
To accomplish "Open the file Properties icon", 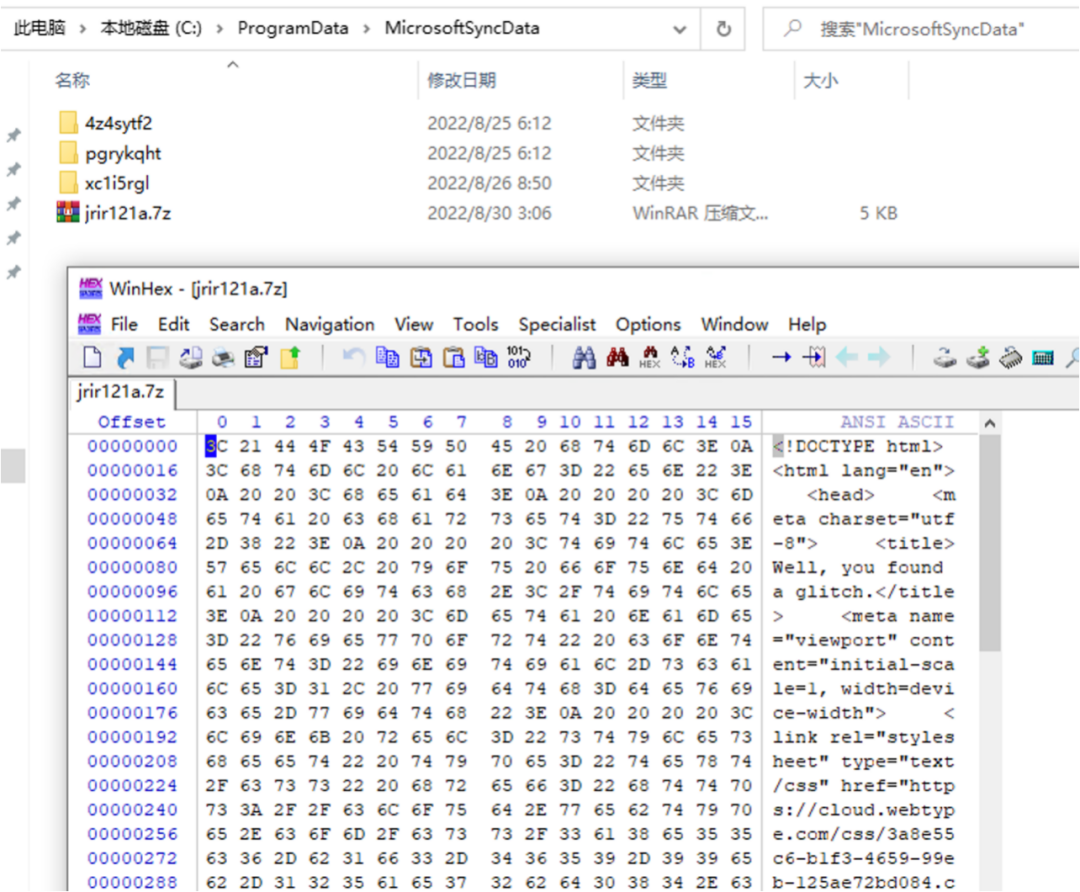I will 256,357.
